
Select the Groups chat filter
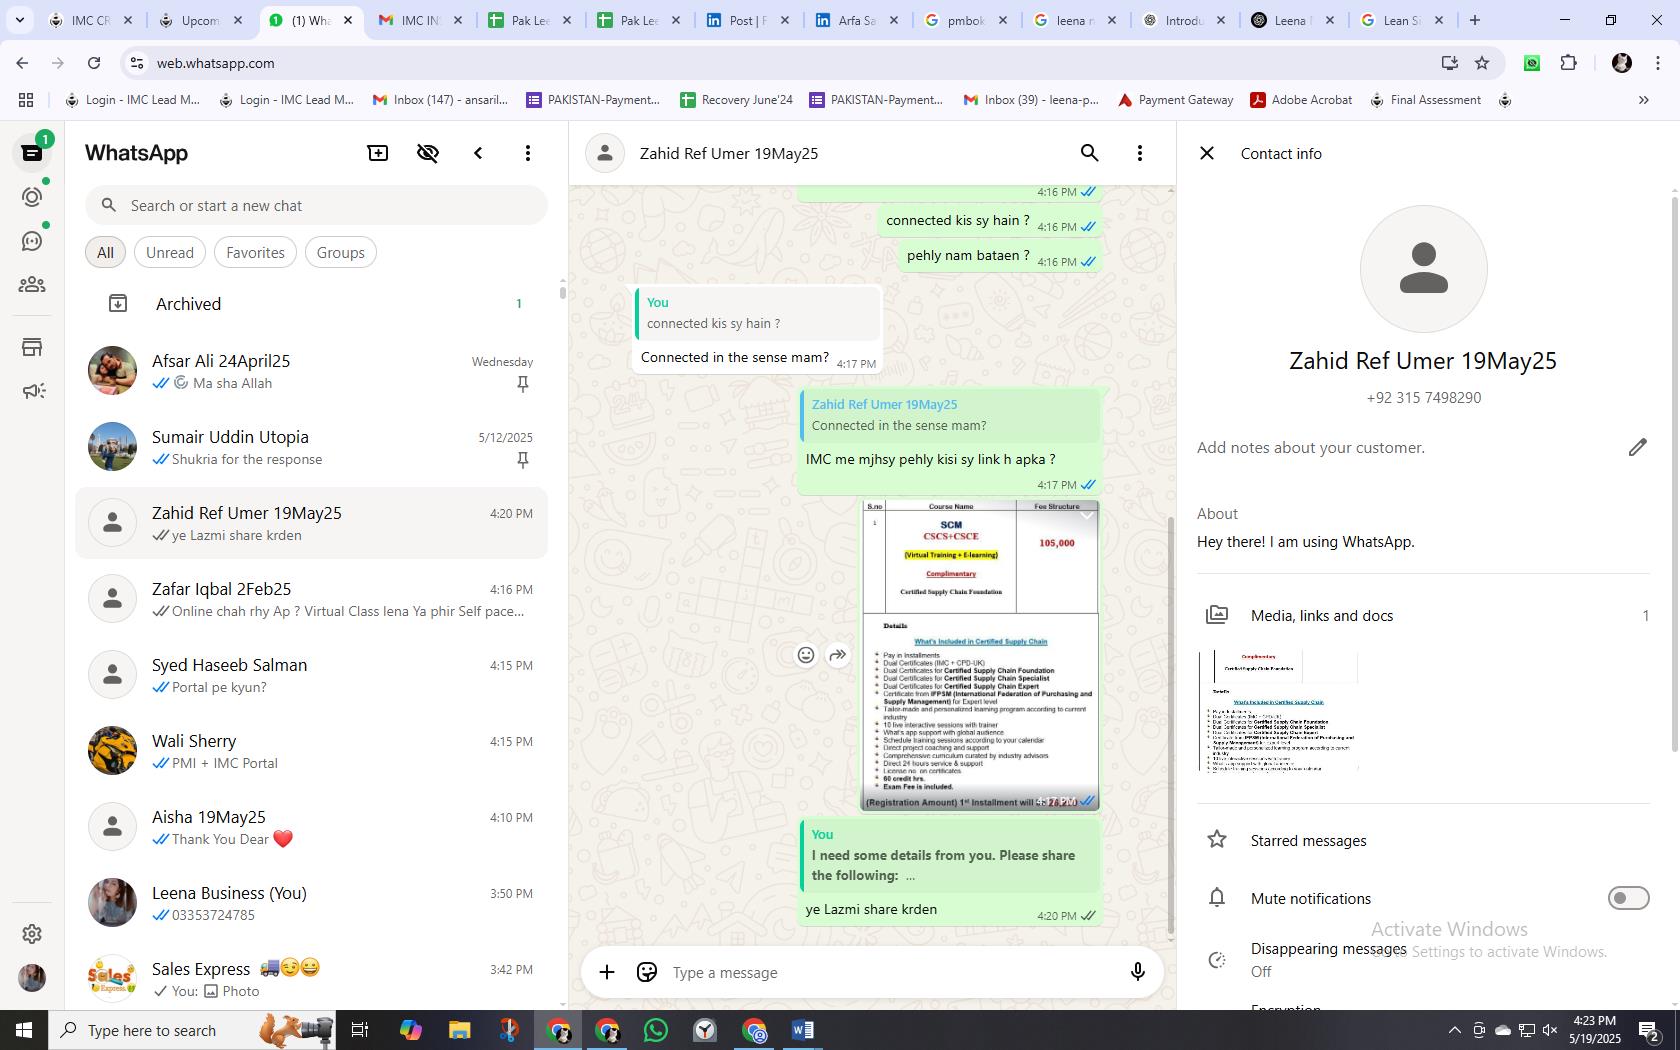[x=340, y=252]
